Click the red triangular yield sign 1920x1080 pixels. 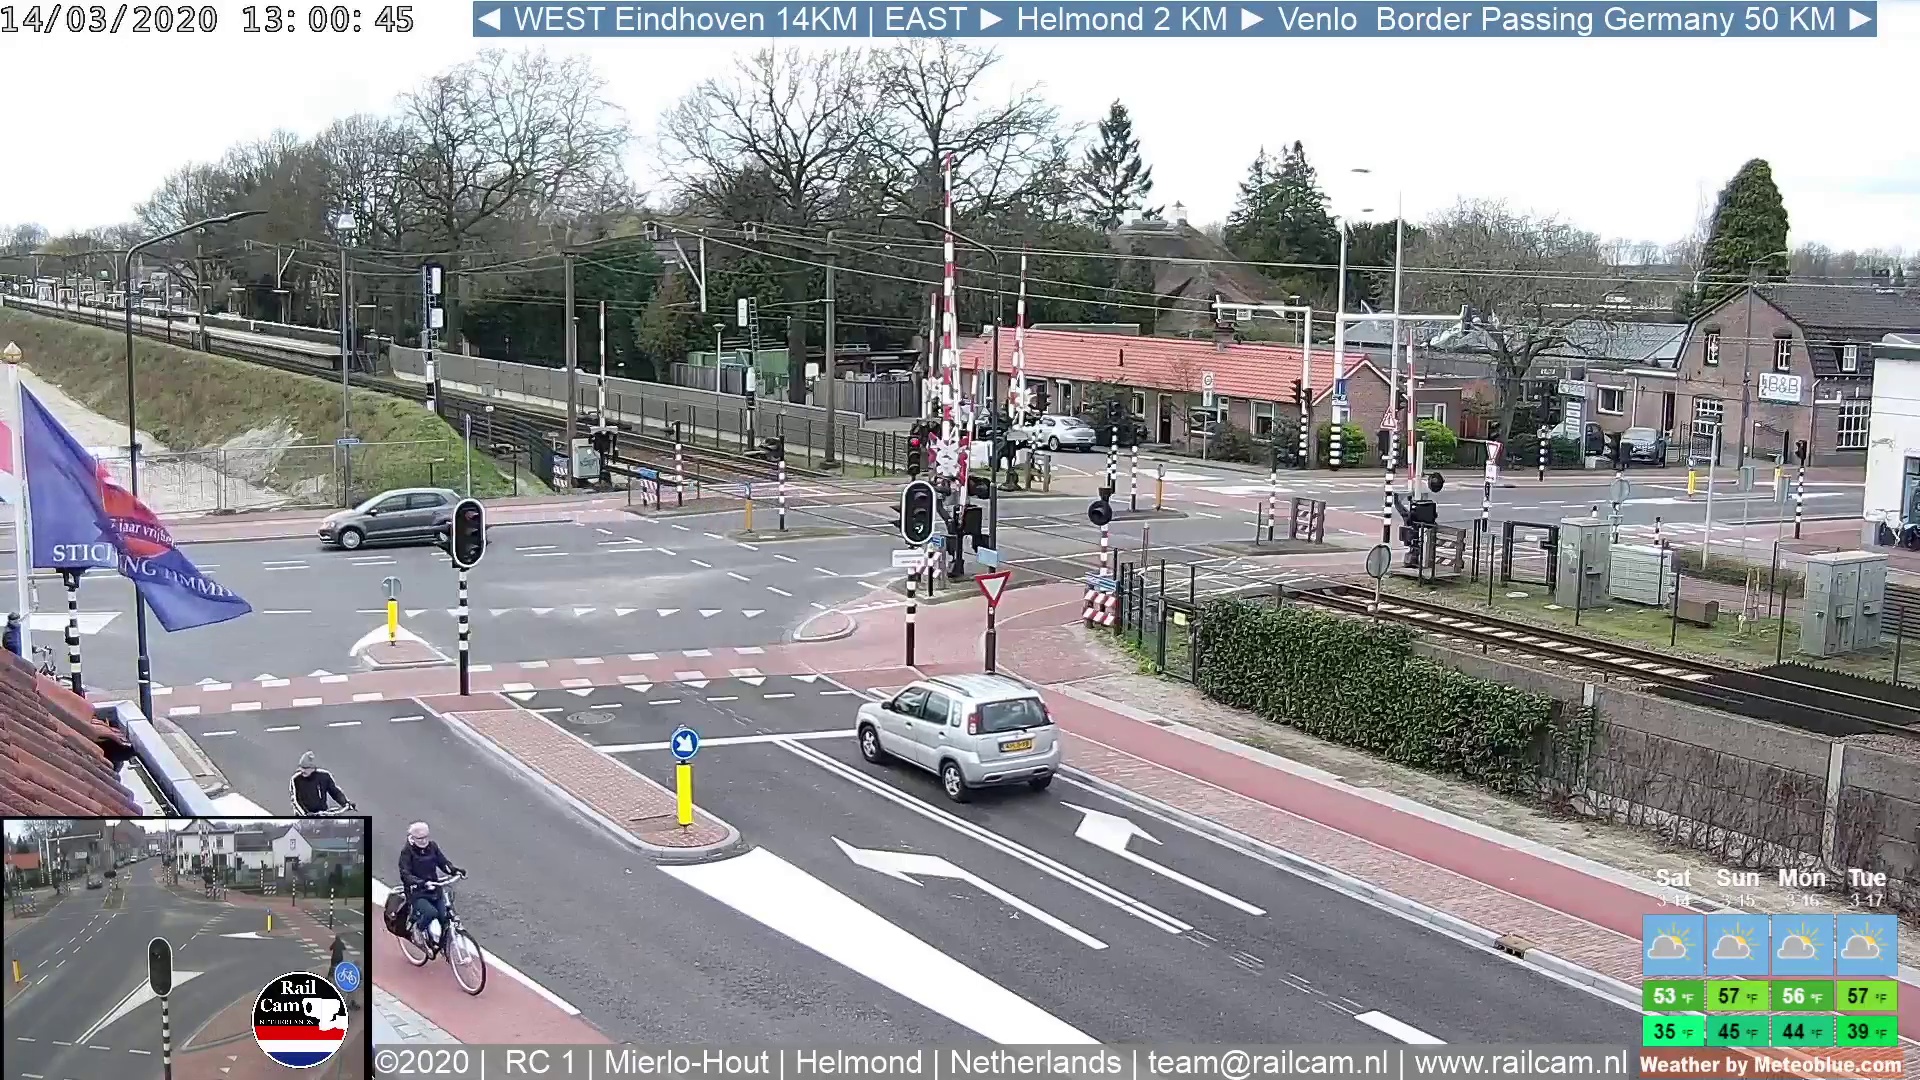point(992,587)
